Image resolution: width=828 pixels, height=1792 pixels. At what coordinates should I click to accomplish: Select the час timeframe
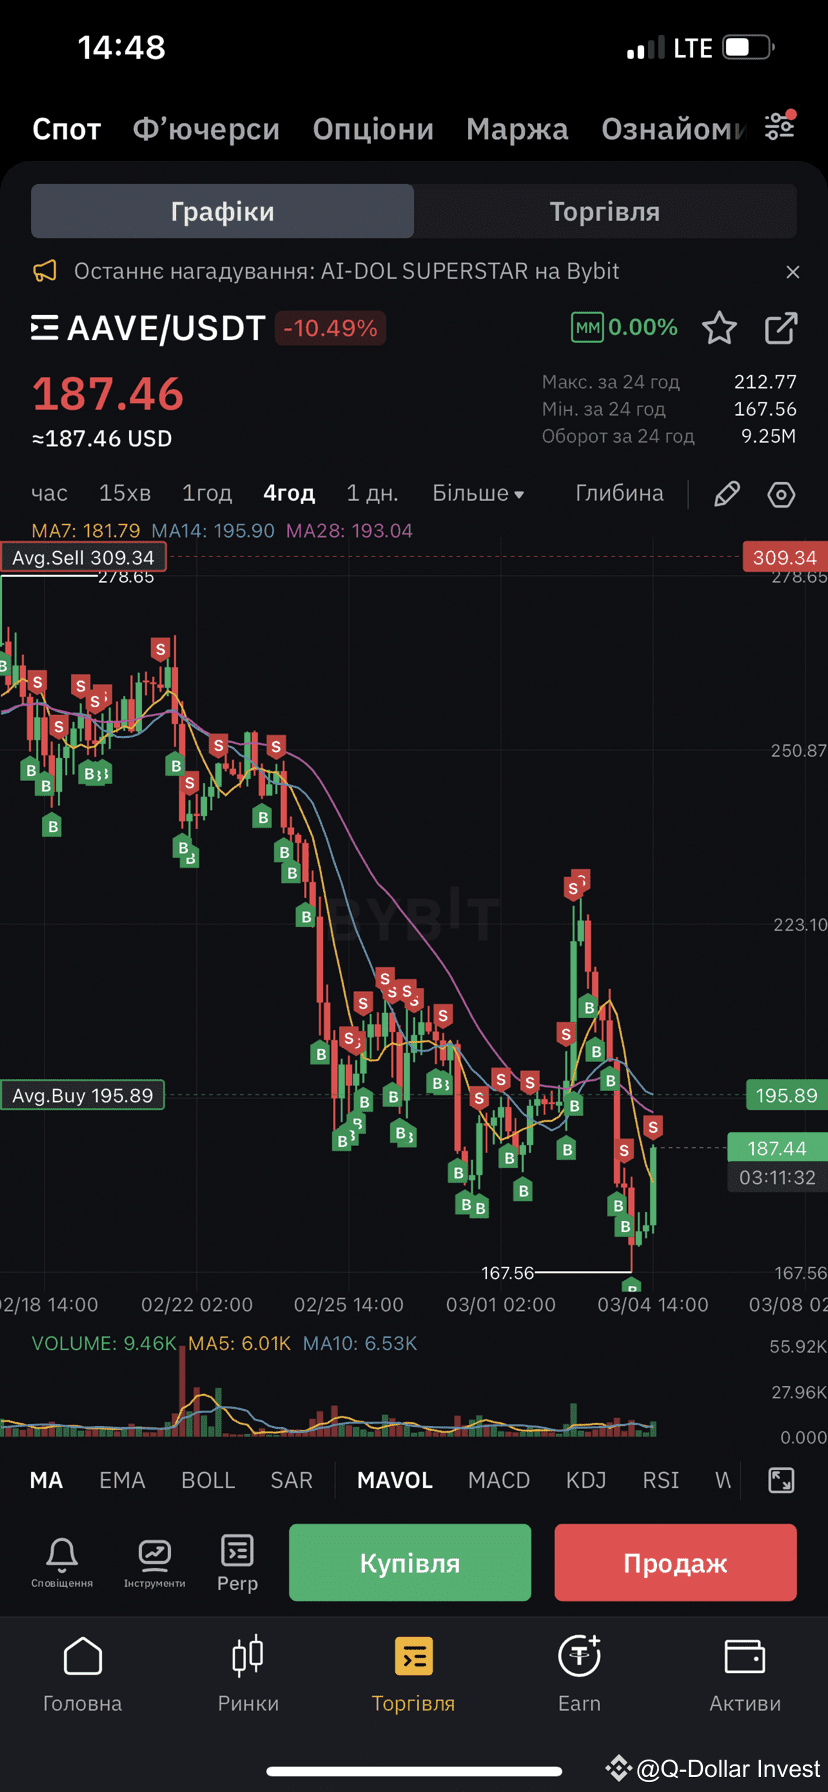pyautogui.click(x=49, y=493)
